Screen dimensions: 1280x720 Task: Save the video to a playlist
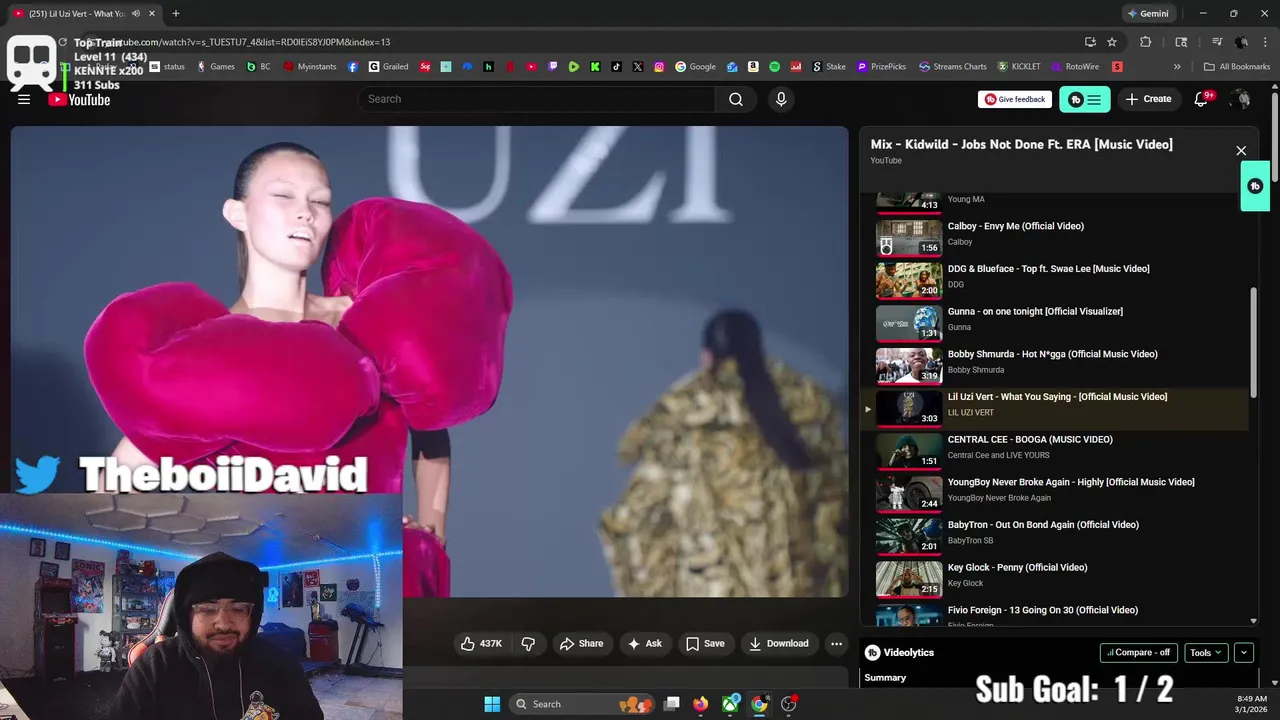[705, 643]
